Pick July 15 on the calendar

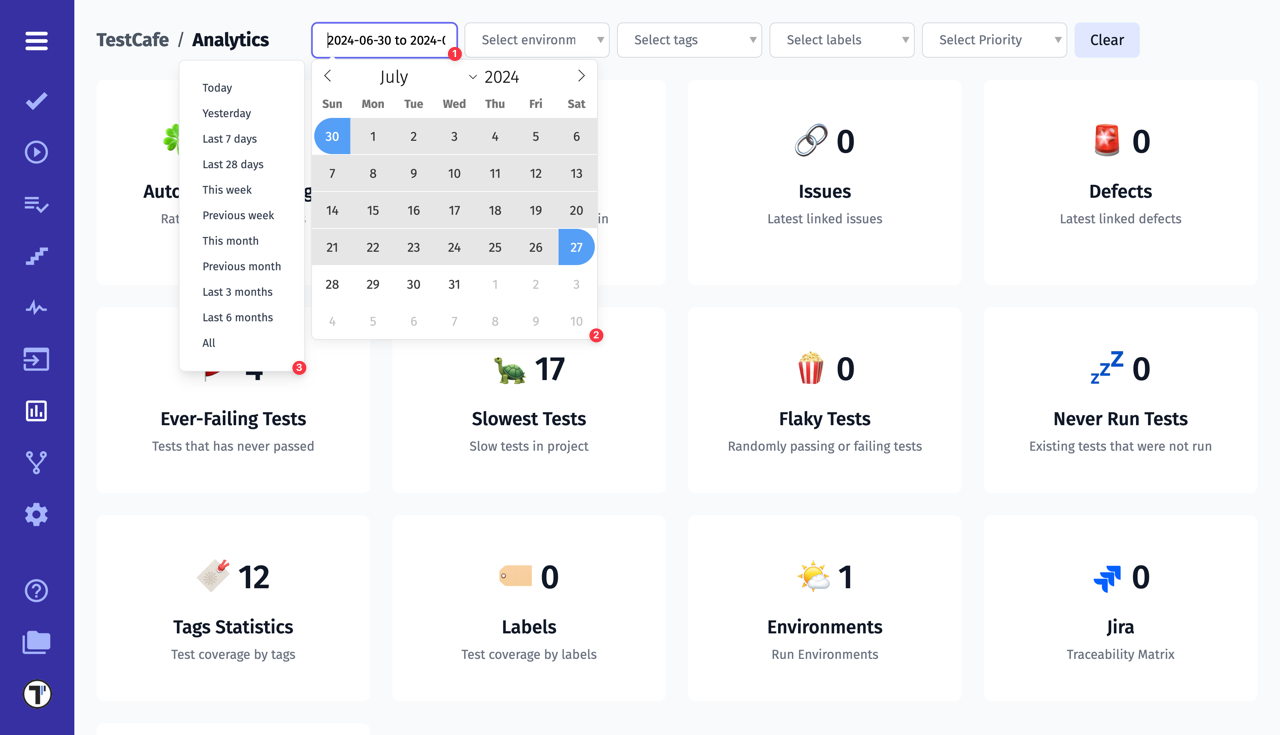pos(372,210)
